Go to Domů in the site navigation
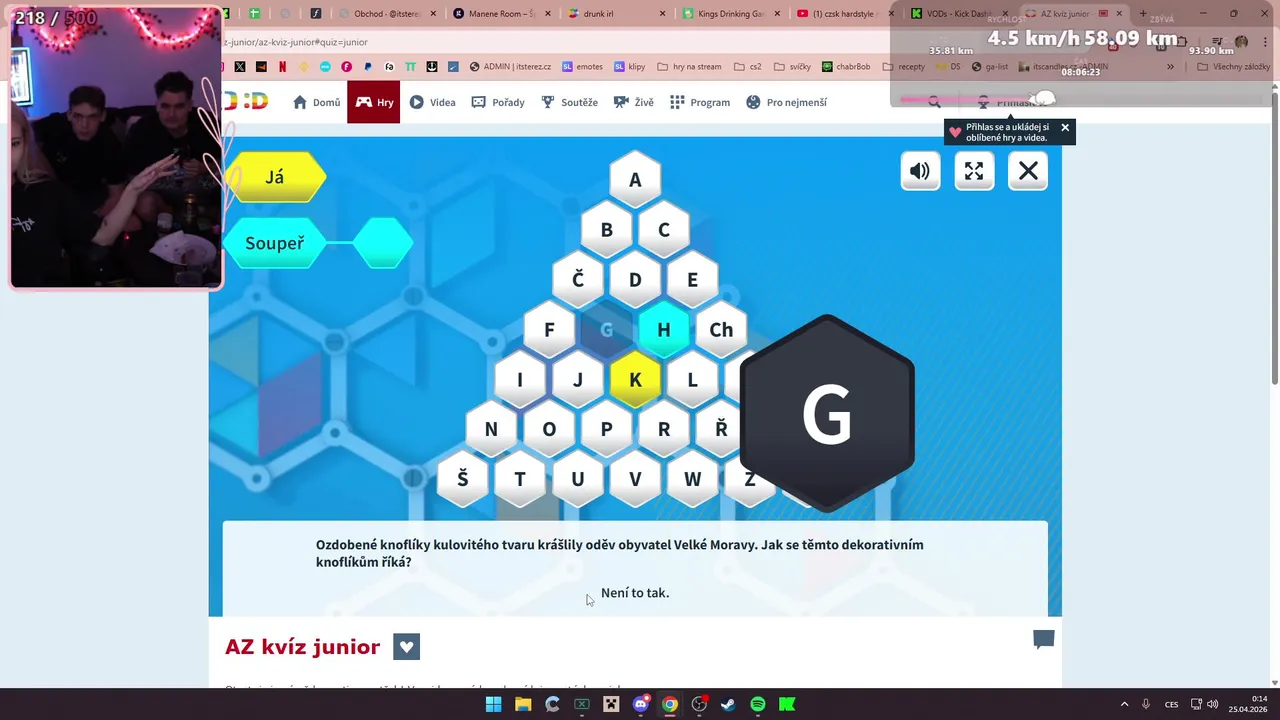1280x720 pixels. (316, 102)
